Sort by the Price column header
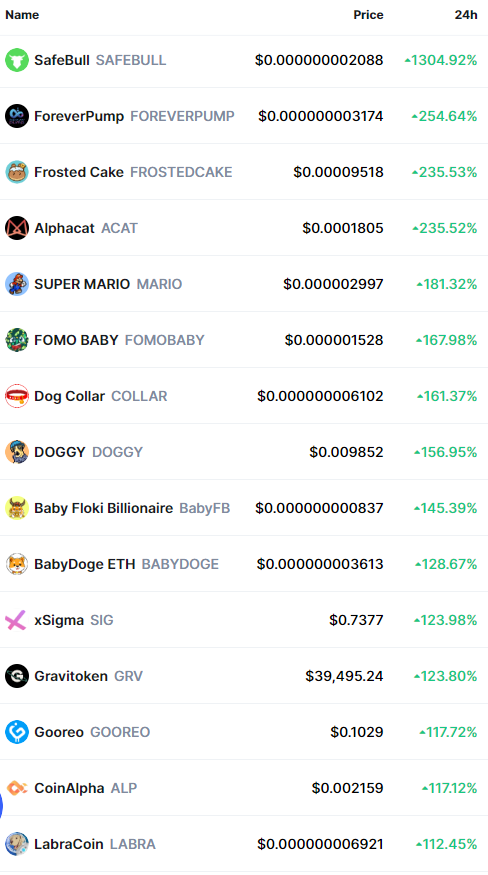Screen dimensions: 488x875 click(369, 15)
